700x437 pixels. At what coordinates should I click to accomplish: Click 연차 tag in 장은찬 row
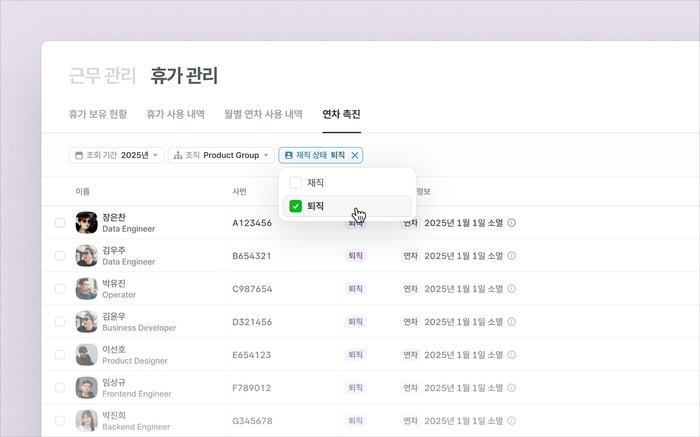click(x=410, y=223)
